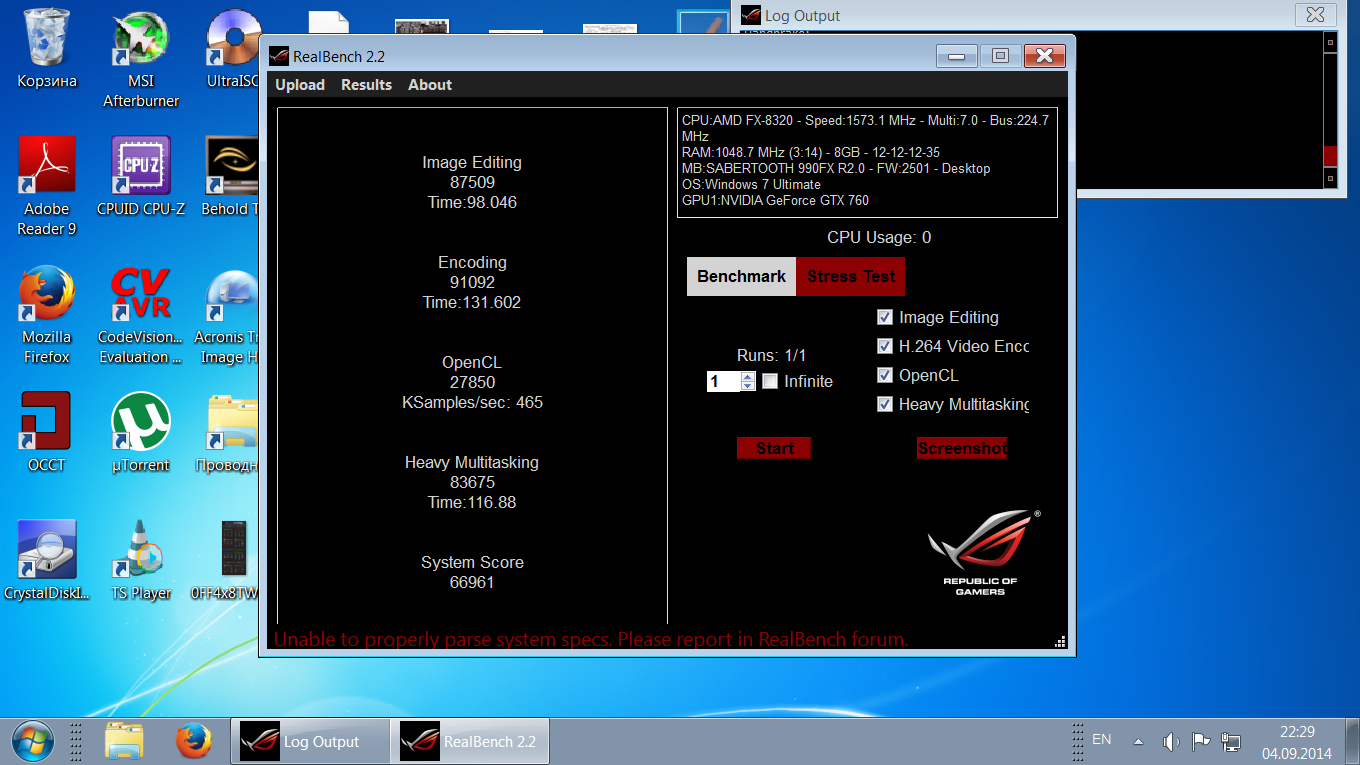This screenshot has width=1360, height=765.
Task: Toggle the Image Editing benchmark checkbox
Action: 884,317
